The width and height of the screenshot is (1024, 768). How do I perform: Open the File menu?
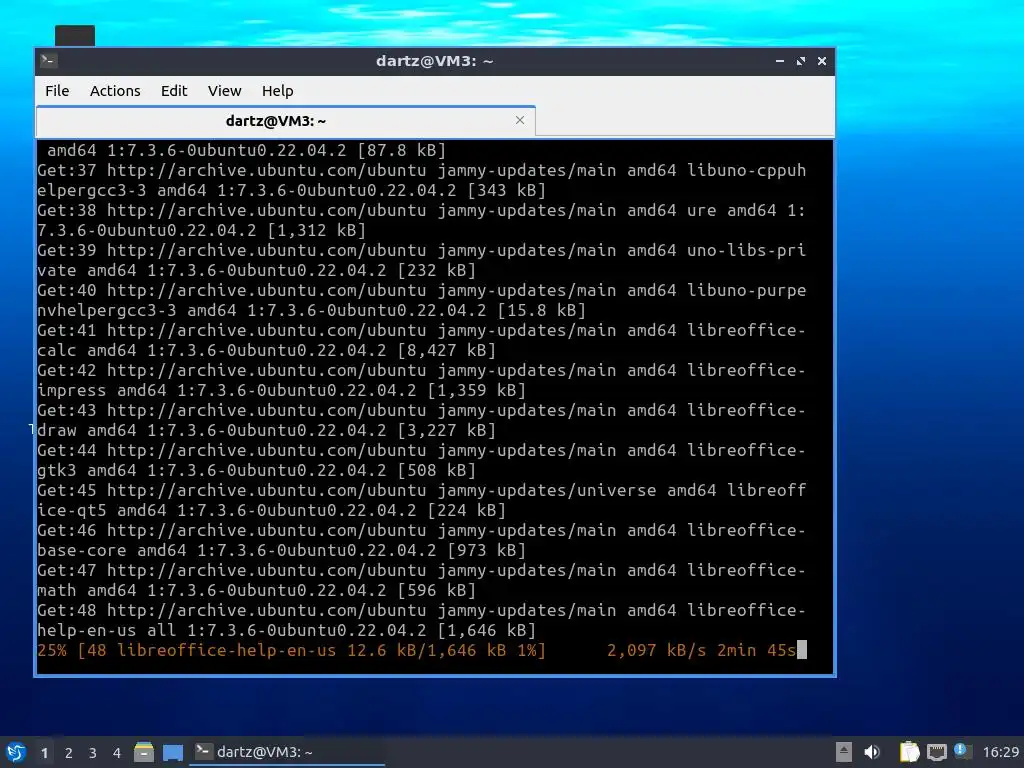pyautogui.click(x=57, y=91)
